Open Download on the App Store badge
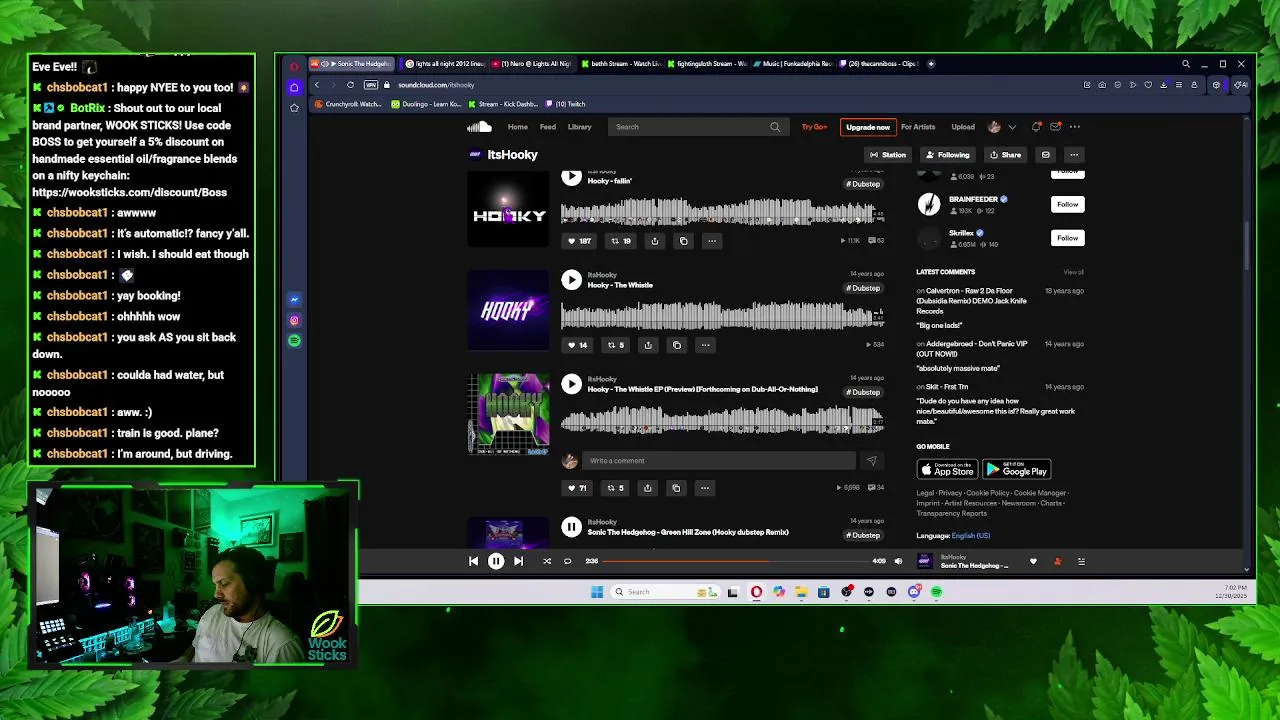 tap(947, 470)
